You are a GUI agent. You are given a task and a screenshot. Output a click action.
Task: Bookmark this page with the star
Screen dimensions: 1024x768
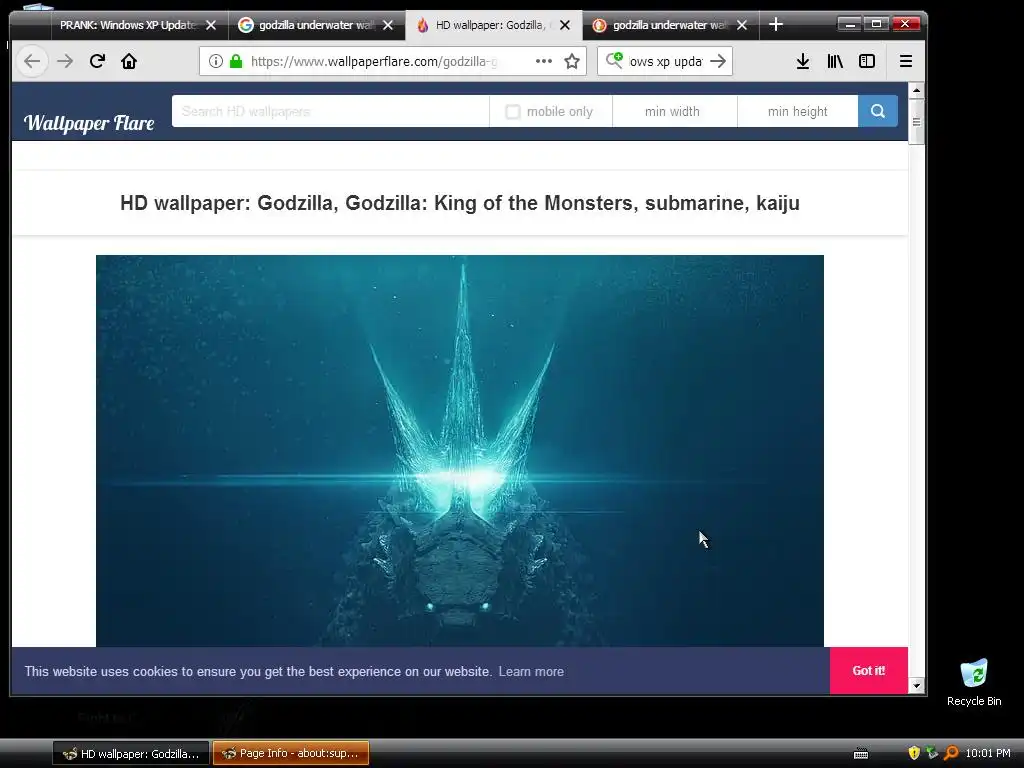click(x=572, y=61)
